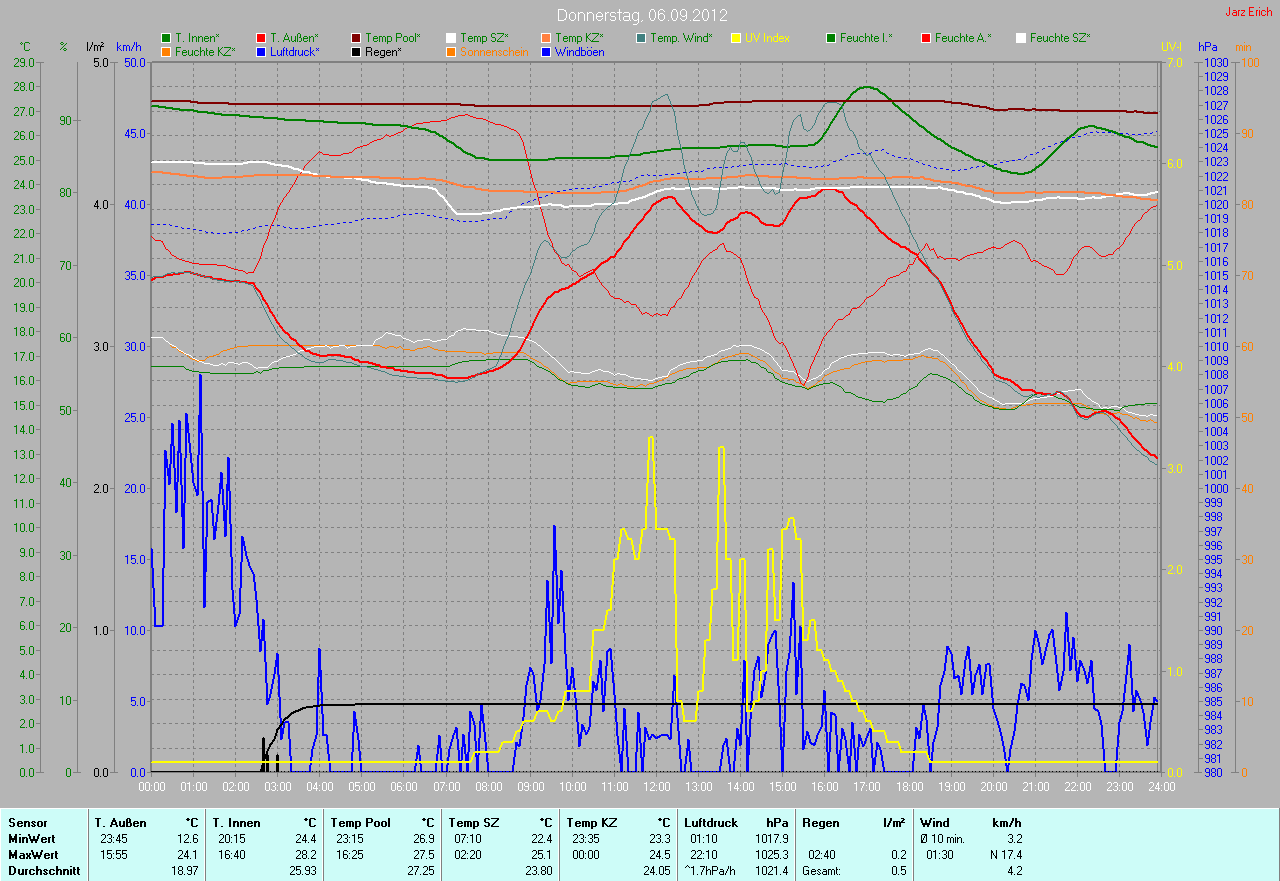This screenshot has height=881, width=1280.
Task: Click the 12:00 time axis marker
Action: coord(656,786)
